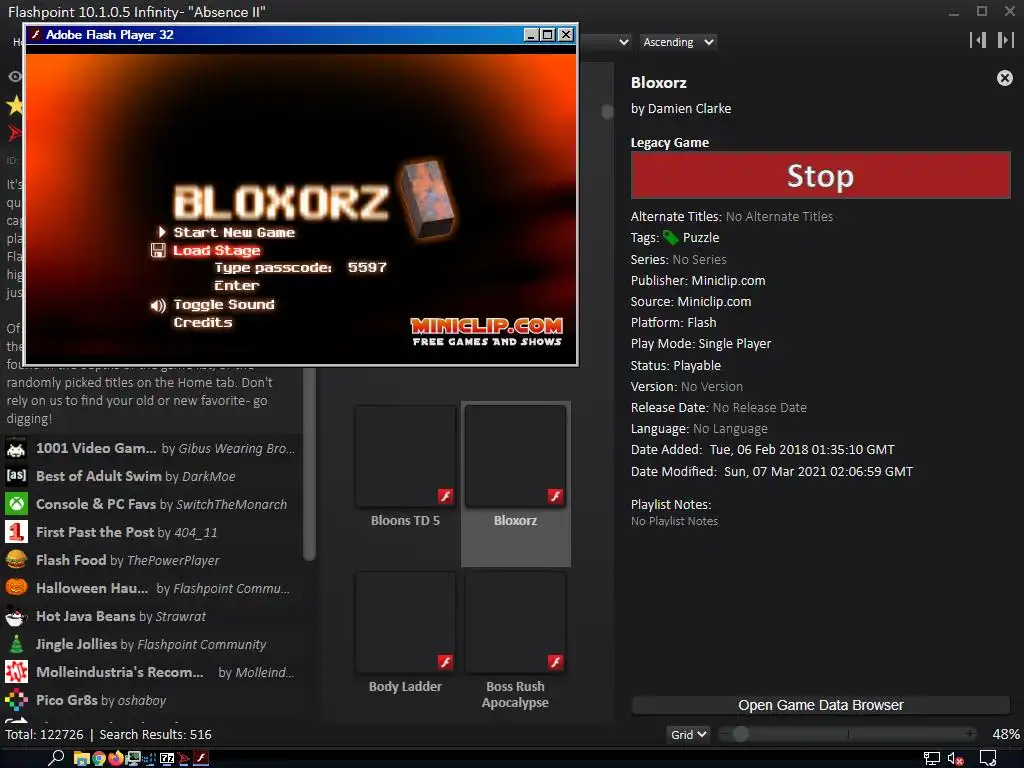The image size is (1024, 768).
Task: Click Total: 122726 in status bar
Action: [44, 734]
